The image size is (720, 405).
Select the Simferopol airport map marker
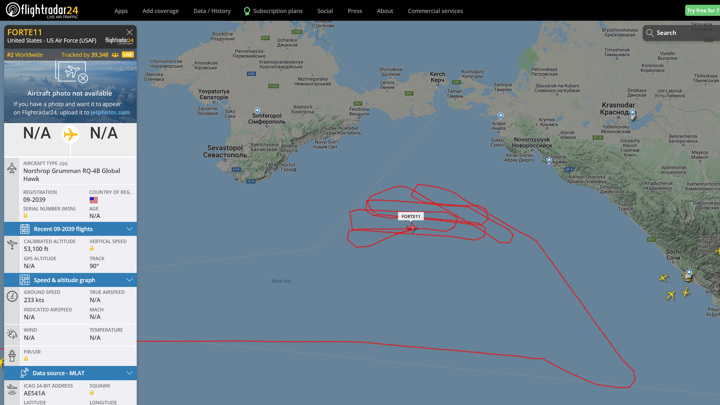[x=257, y=111]
